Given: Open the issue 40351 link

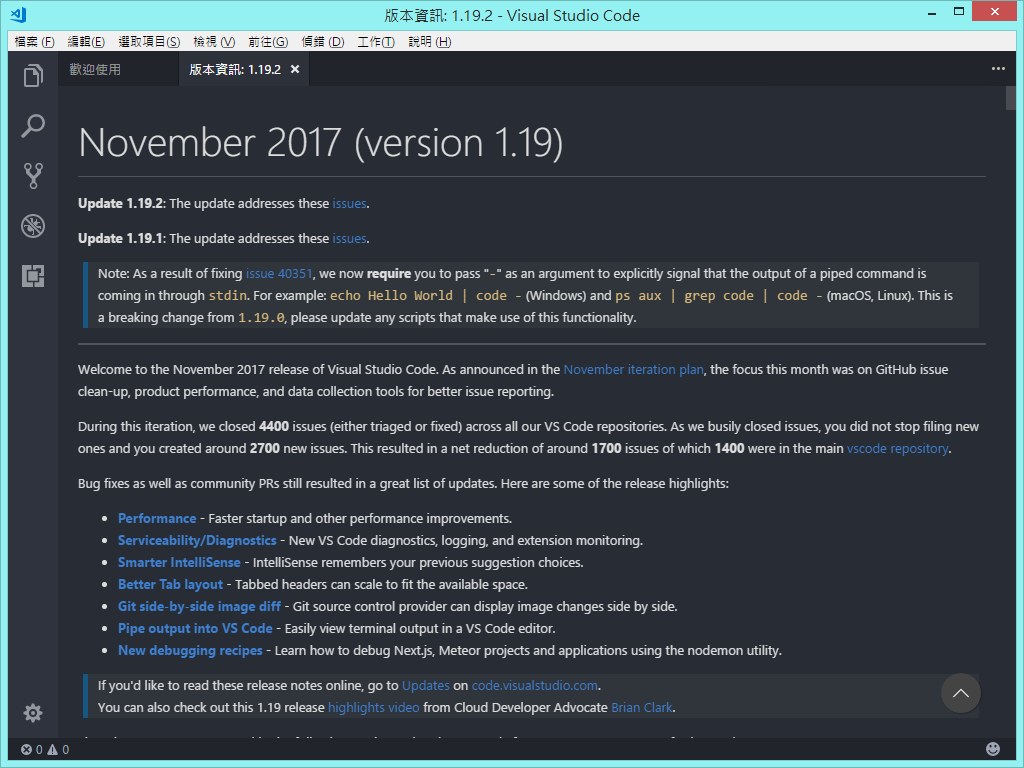Looking at the screenshot, I should point(279,274).
